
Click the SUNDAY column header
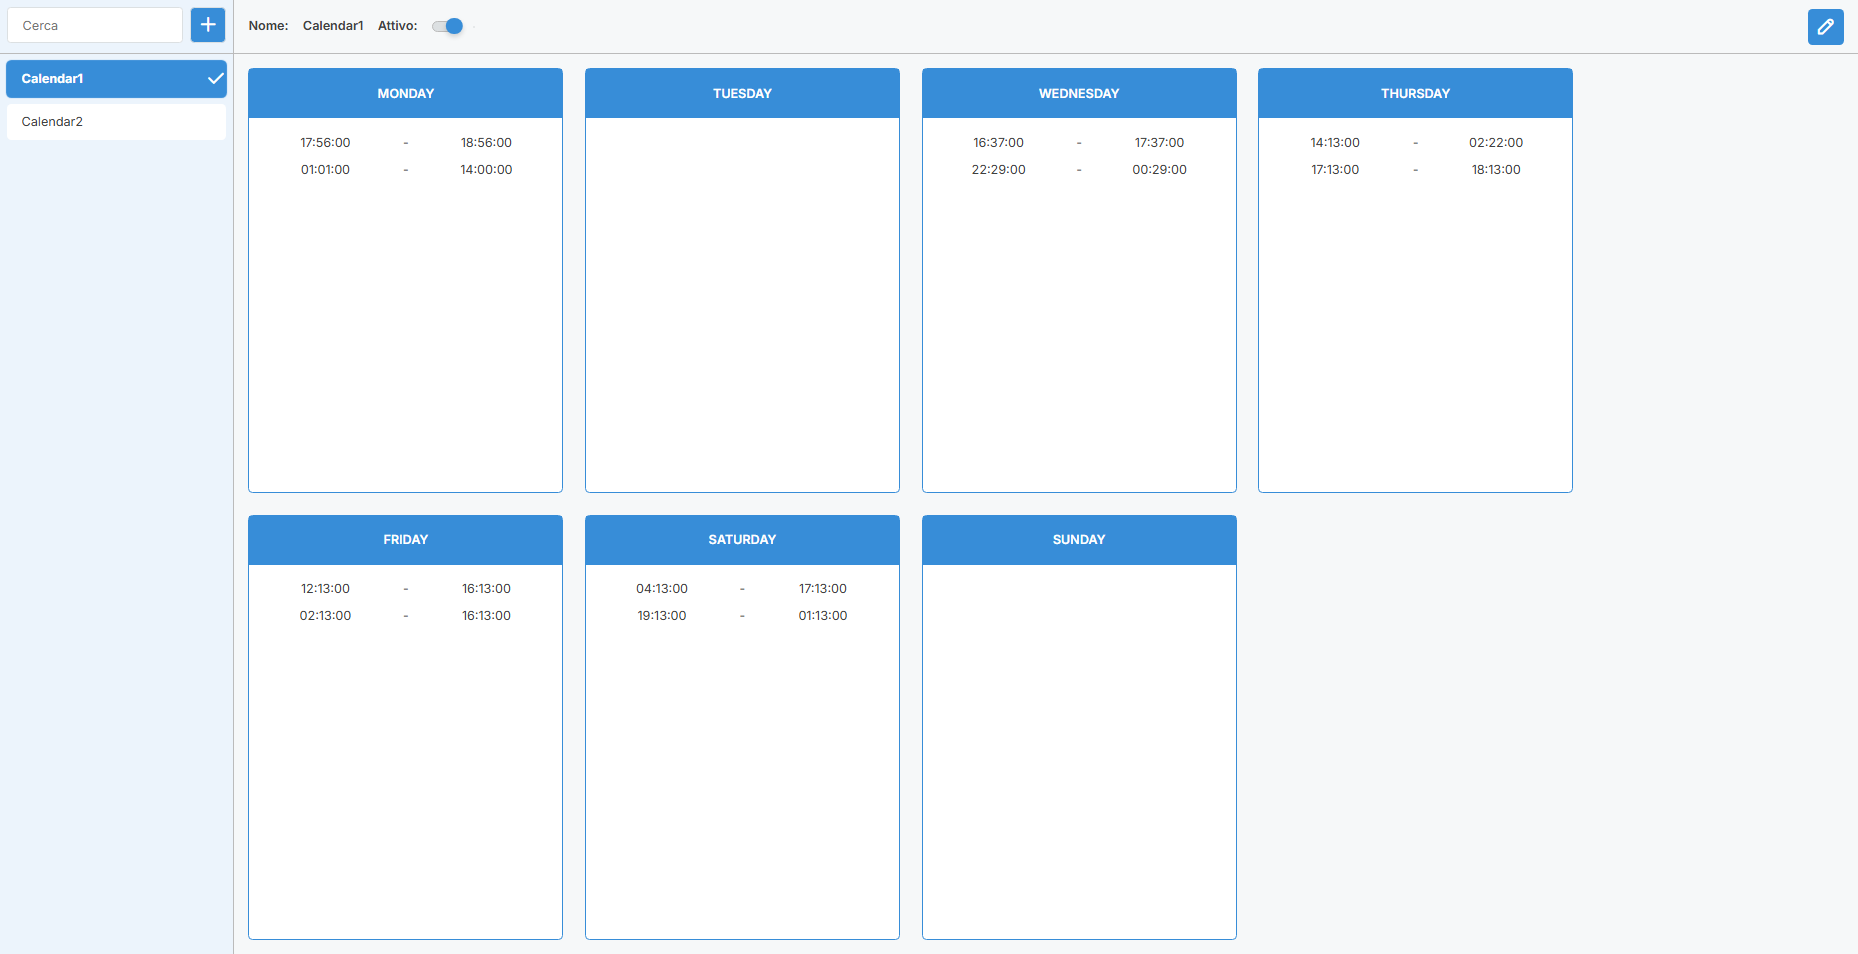pyautogui.click(x=1078, y=540)
